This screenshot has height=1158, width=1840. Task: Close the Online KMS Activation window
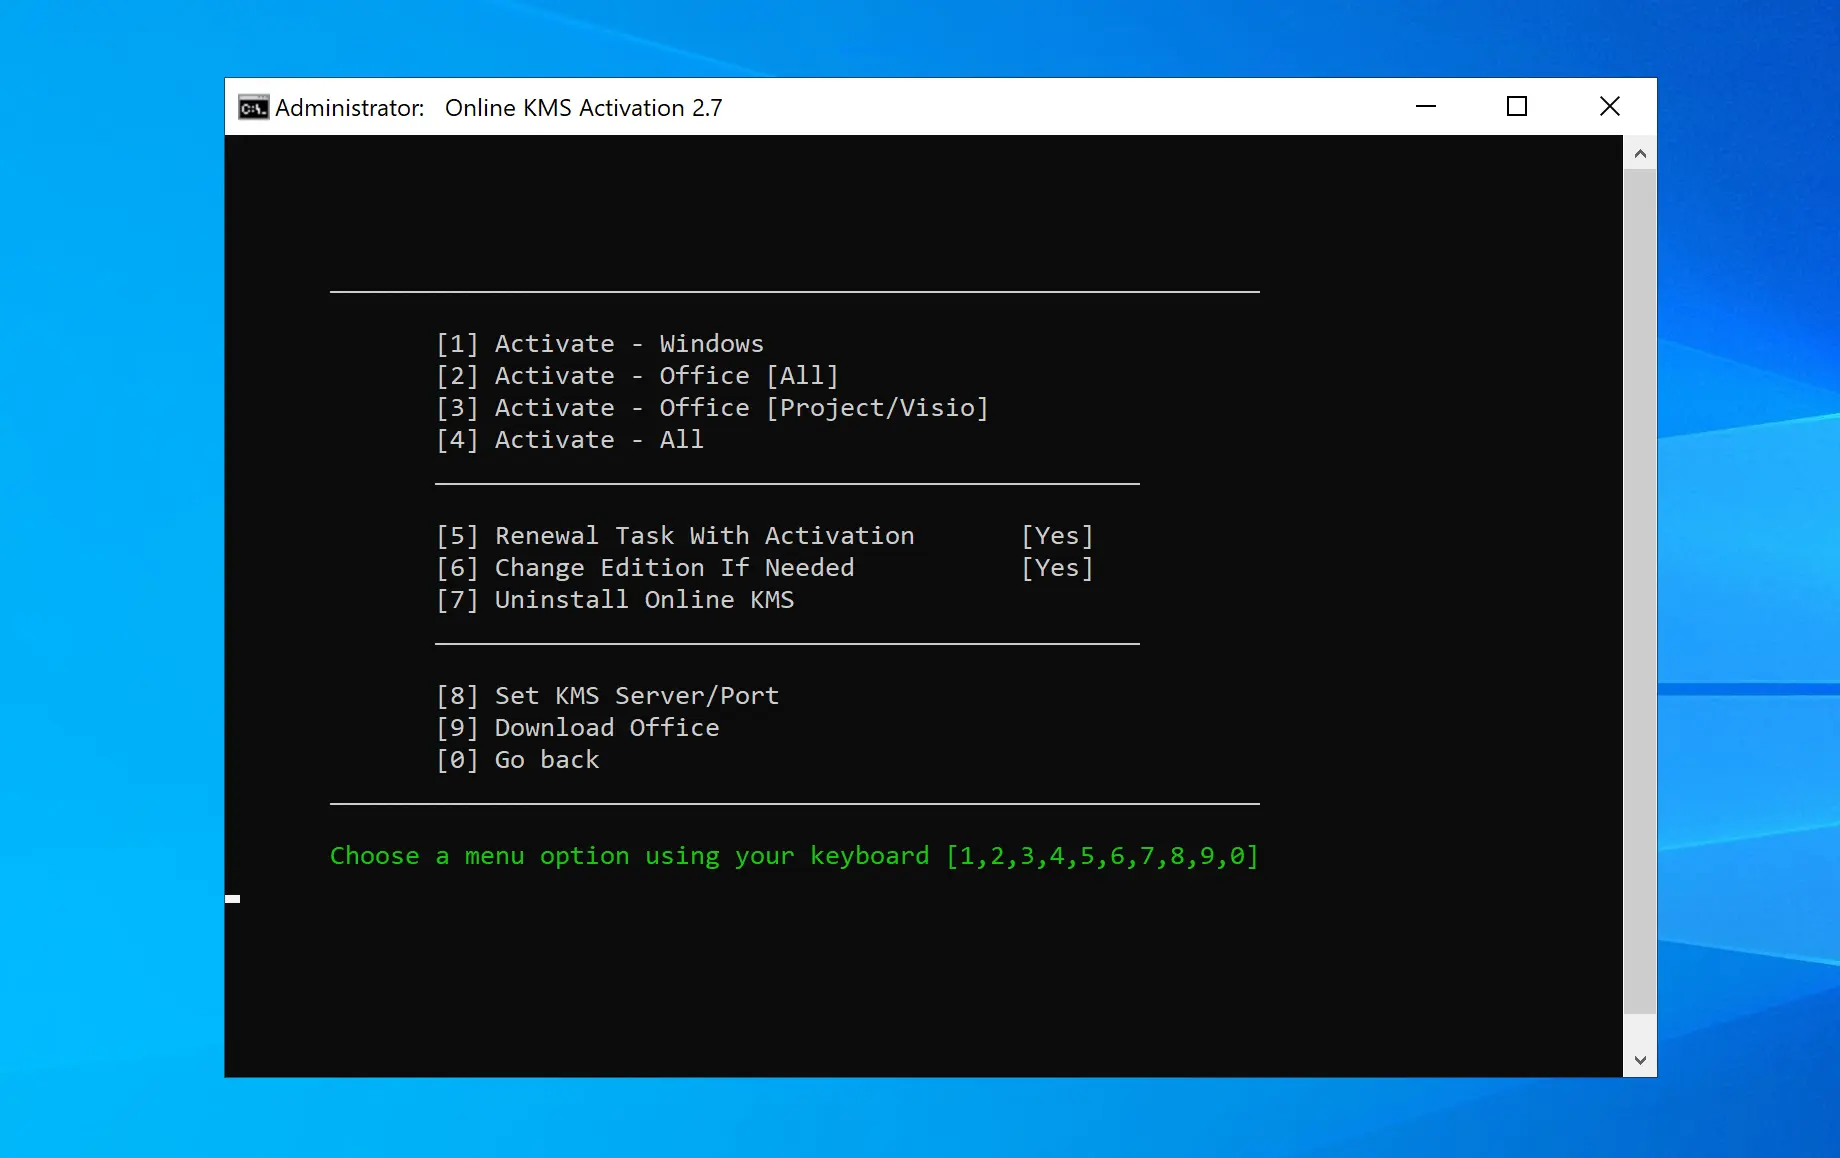tap(1609, 106)
